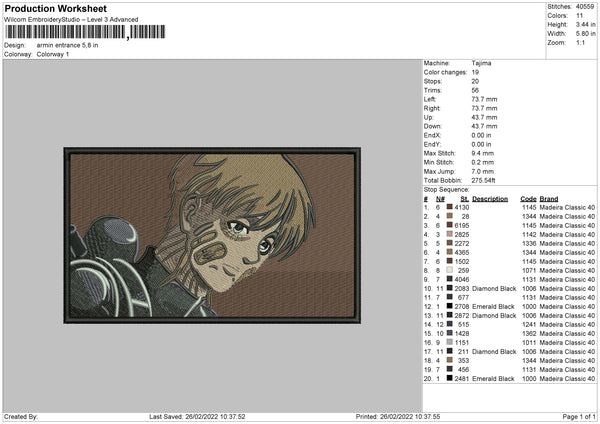Click the barcode under the worksheet title

[x=85, y=32]
